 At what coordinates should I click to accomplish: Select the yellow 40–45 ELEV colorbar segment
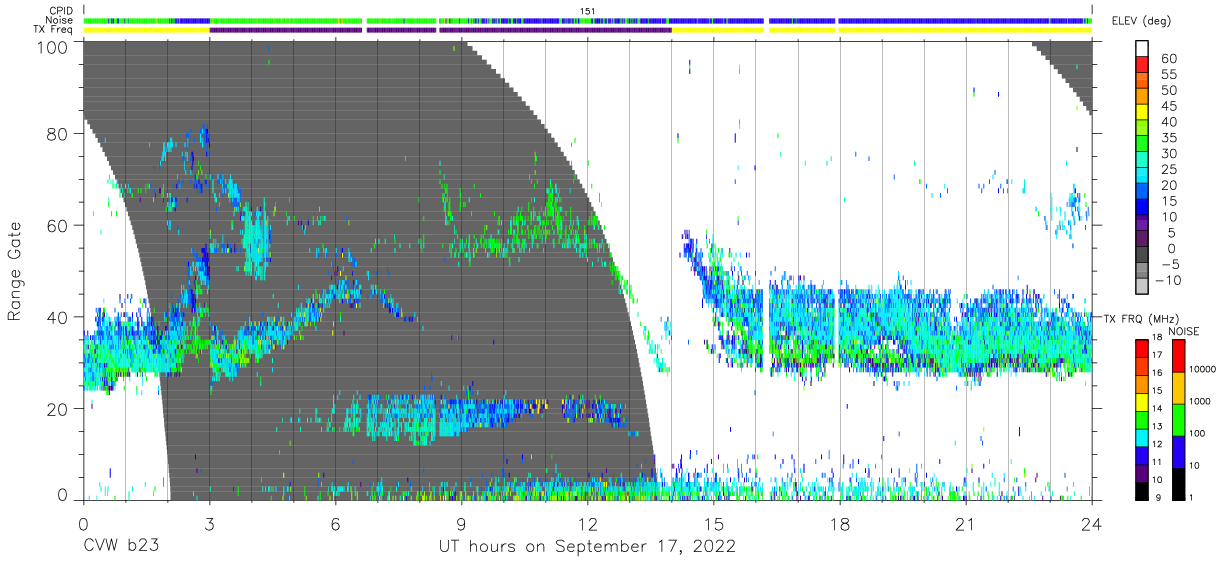click(1142, 113)
